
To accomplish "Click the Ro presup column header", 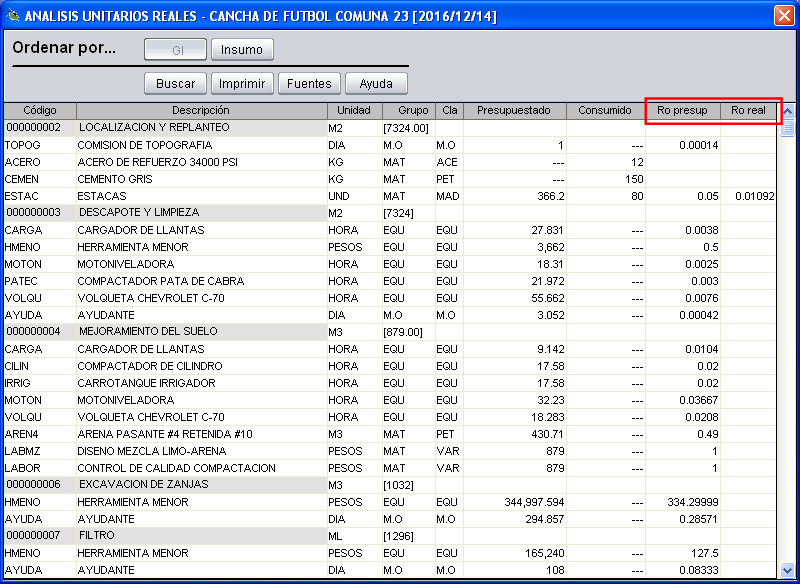I will click(682, 110).
